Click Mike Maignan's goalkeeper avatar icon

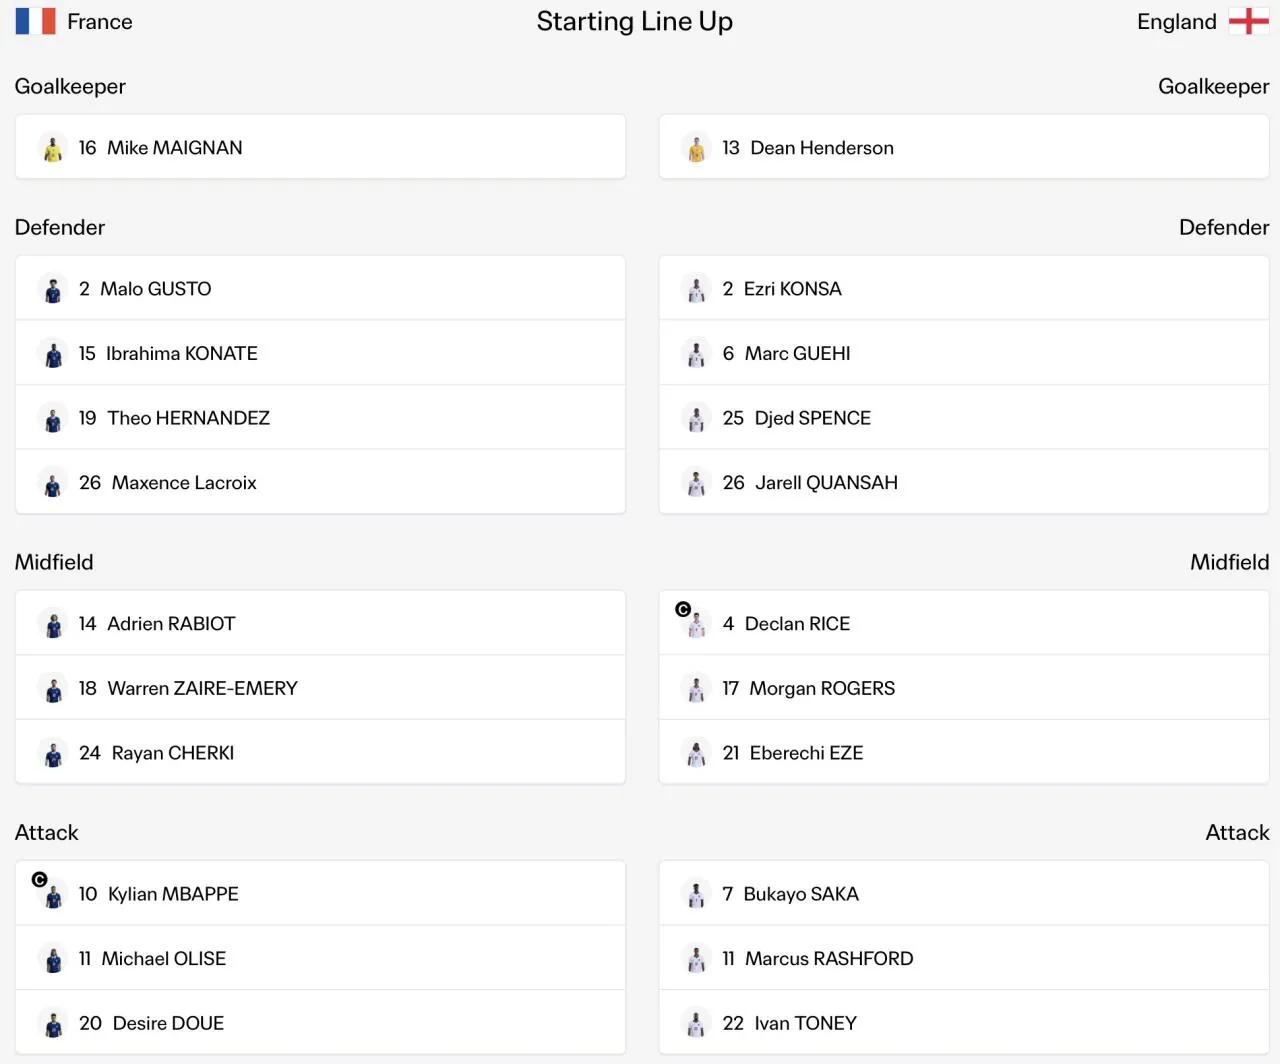coord(53,148)
